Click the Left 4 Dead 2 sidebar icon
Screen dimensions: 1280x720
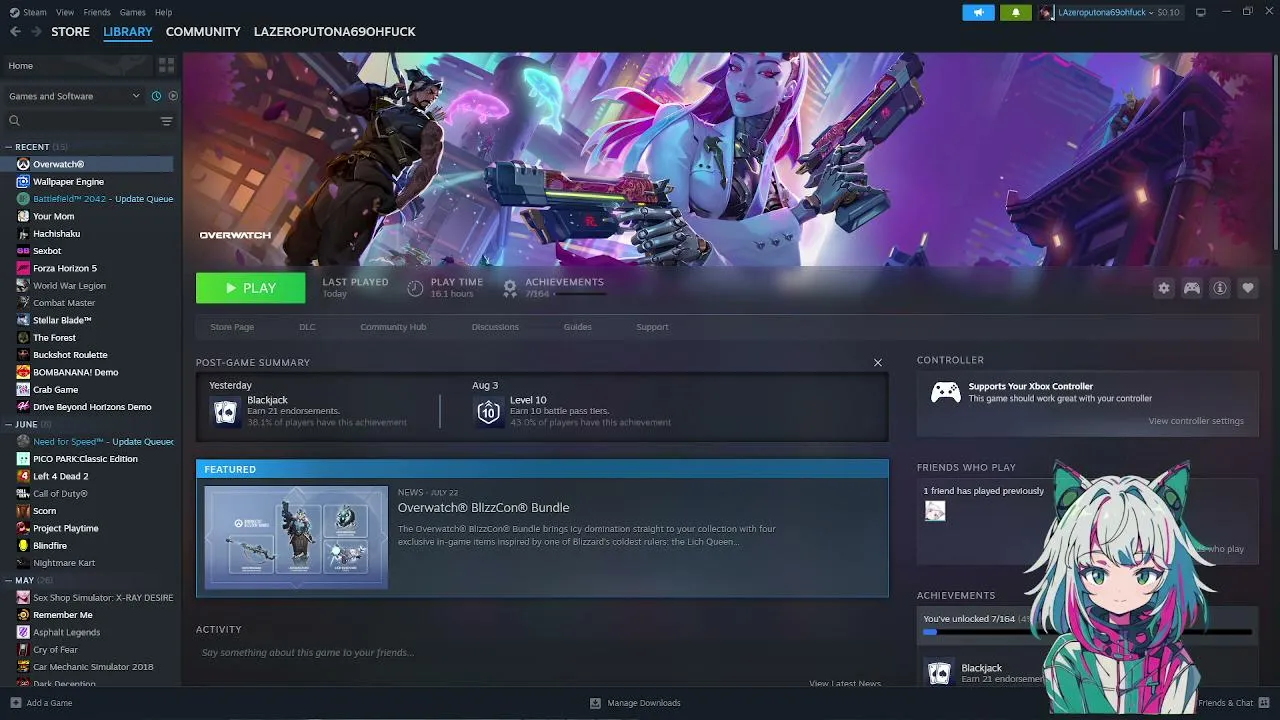click(23, 476)
